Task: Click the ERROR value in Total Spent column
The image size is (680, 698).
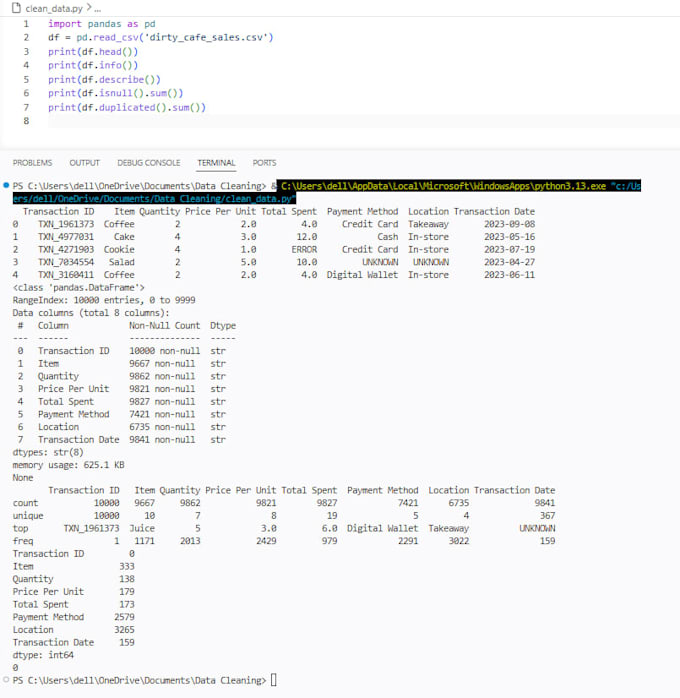Action: pyautogui.click(x=304, y=249)
